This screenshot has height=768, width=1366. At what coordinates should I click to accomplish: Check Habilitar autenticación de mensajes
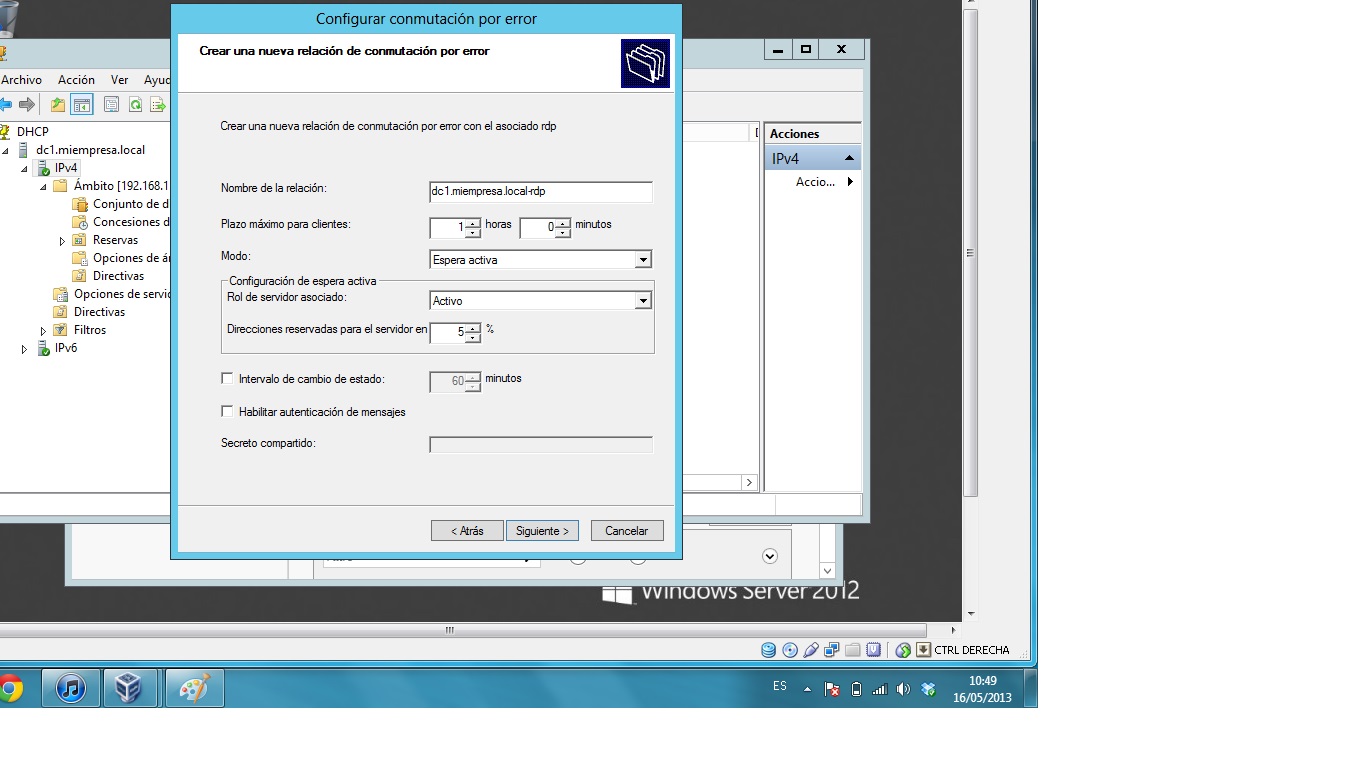(227, 411)
